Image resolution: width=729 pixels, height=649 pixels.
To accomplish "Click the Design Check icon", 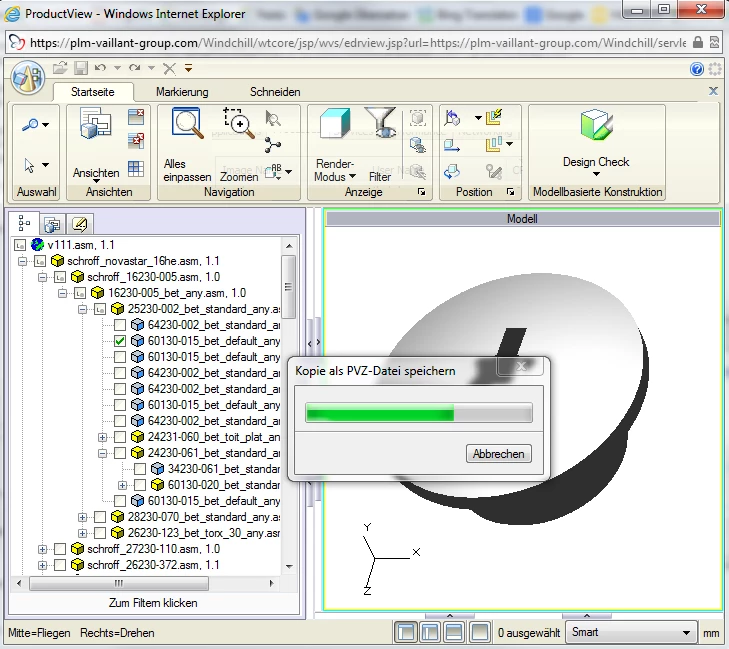I will tap(596, 125).
